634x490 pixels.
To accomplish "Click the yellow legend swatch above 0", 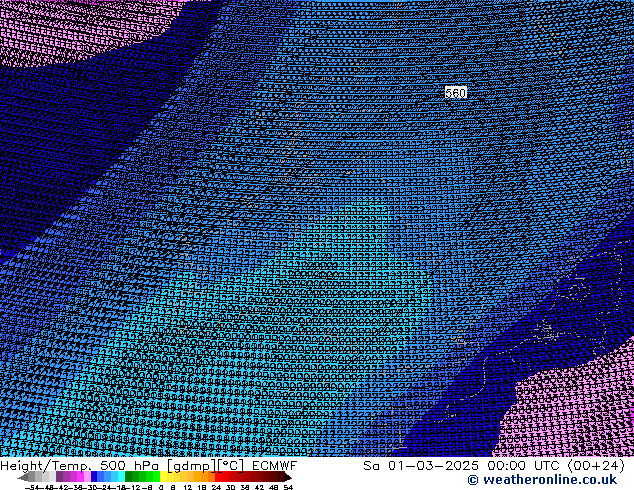I will pyautogui.click(x=163, y=477).
